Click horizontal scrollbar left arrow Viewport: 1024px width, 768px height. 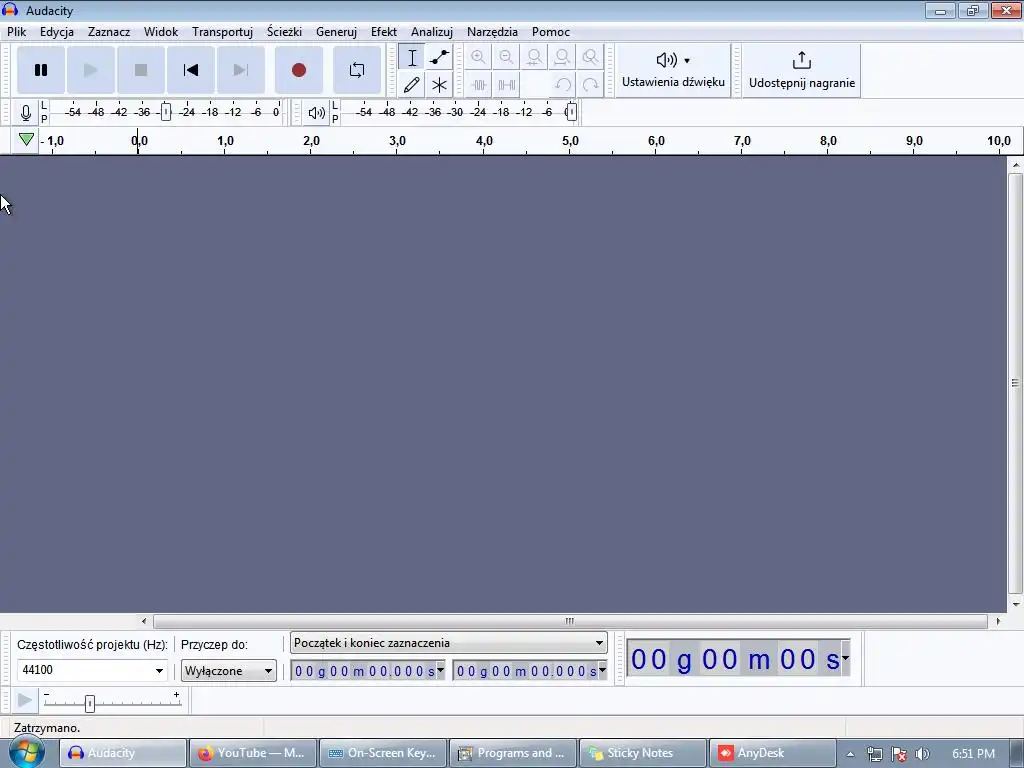[144, 621]
